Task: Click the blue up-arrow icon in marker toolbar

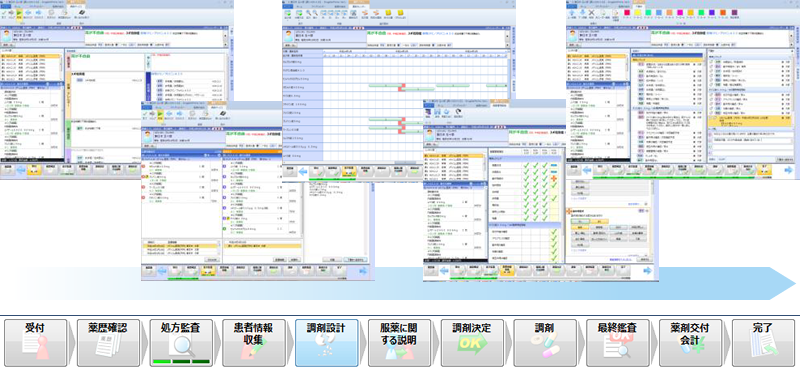Action: click(571, 13)
